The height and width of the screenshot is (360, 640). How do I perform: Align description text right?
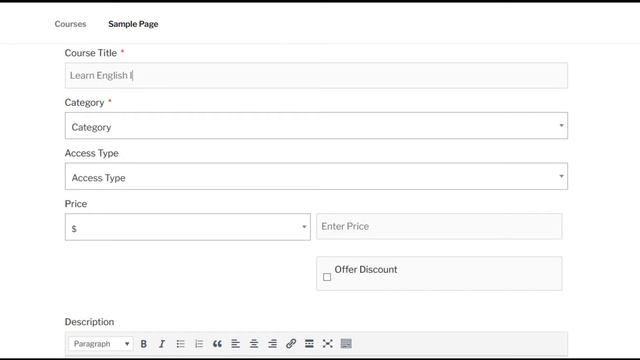[x=272, y=344]
